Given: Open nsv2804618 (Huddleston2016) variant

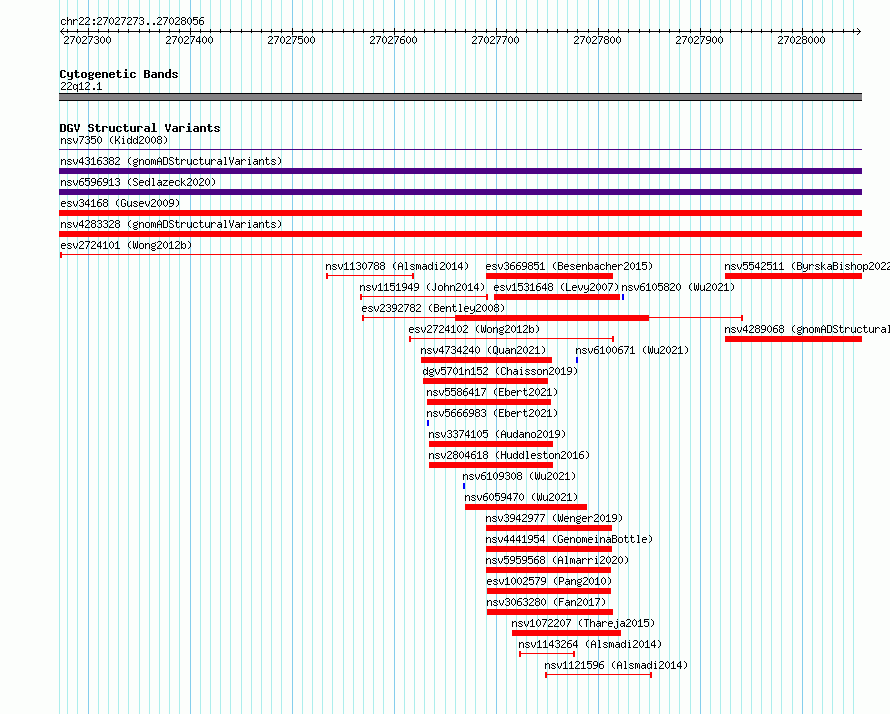Looking at the screenshot, I should click(x=509, y=455).
